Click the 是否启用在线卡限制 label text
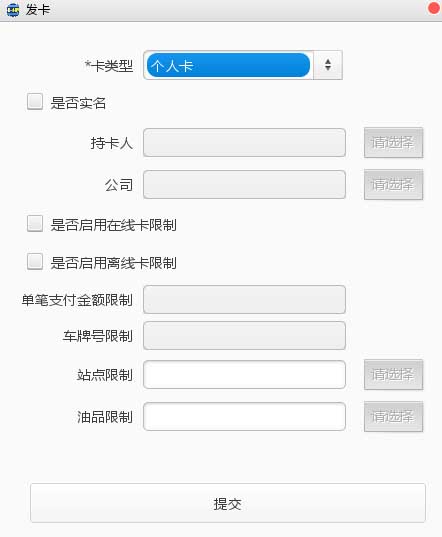This screenshot has height=537, width=442. [114, 225]
